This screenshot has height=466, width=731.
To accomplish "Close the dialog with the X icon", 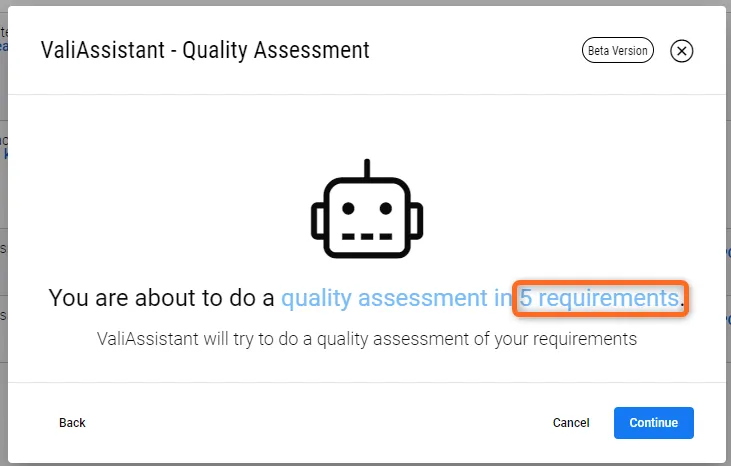I will click(x=681, y=51).
